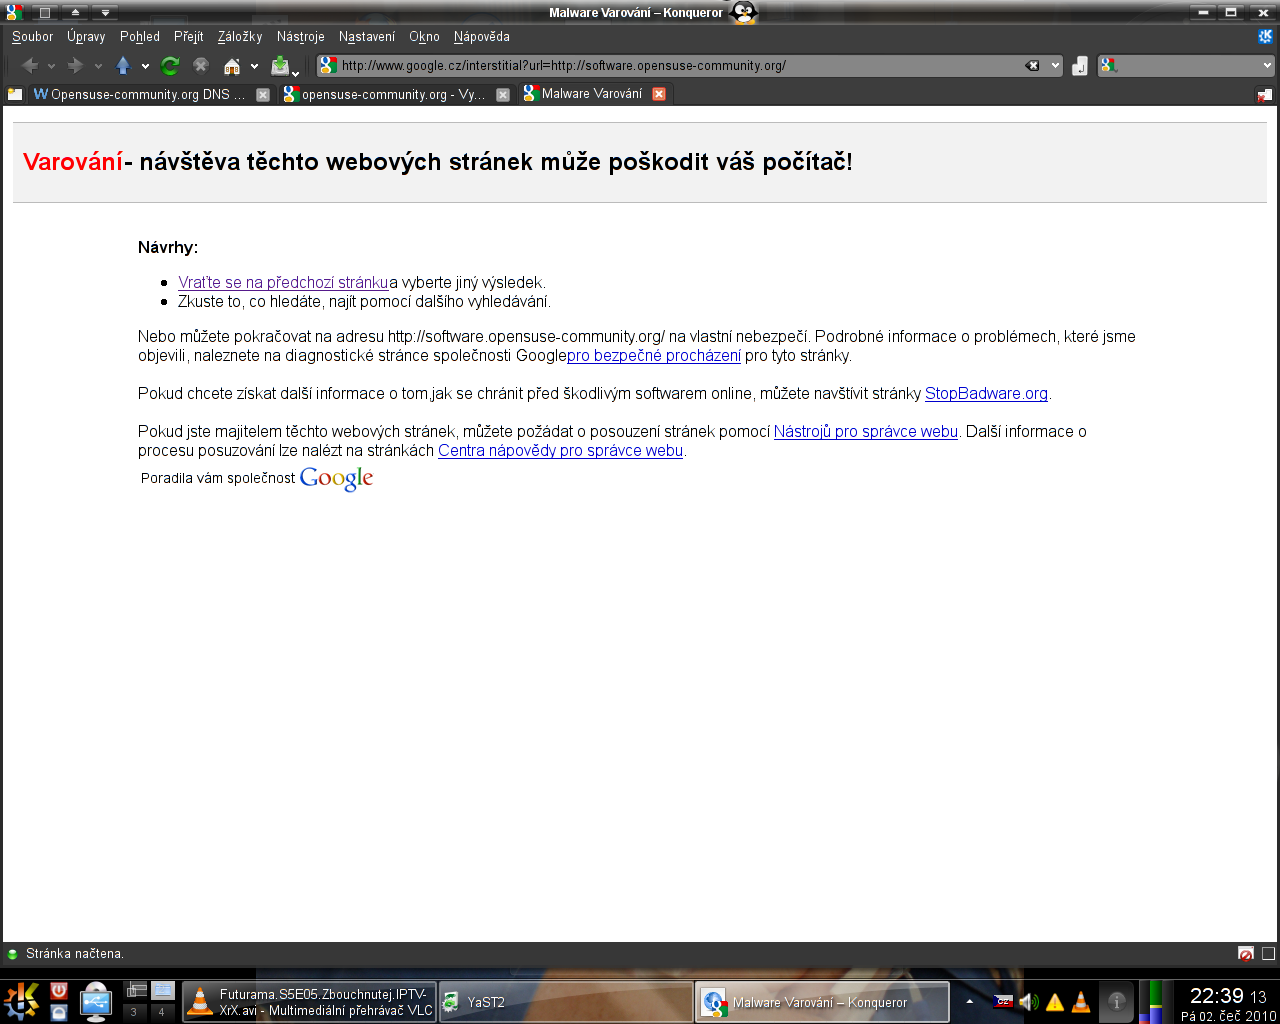This screenshot has width=1280, height=1024.
Task: Expand the Forward history dropdown arrow
Action: click(x=98, y=67)
